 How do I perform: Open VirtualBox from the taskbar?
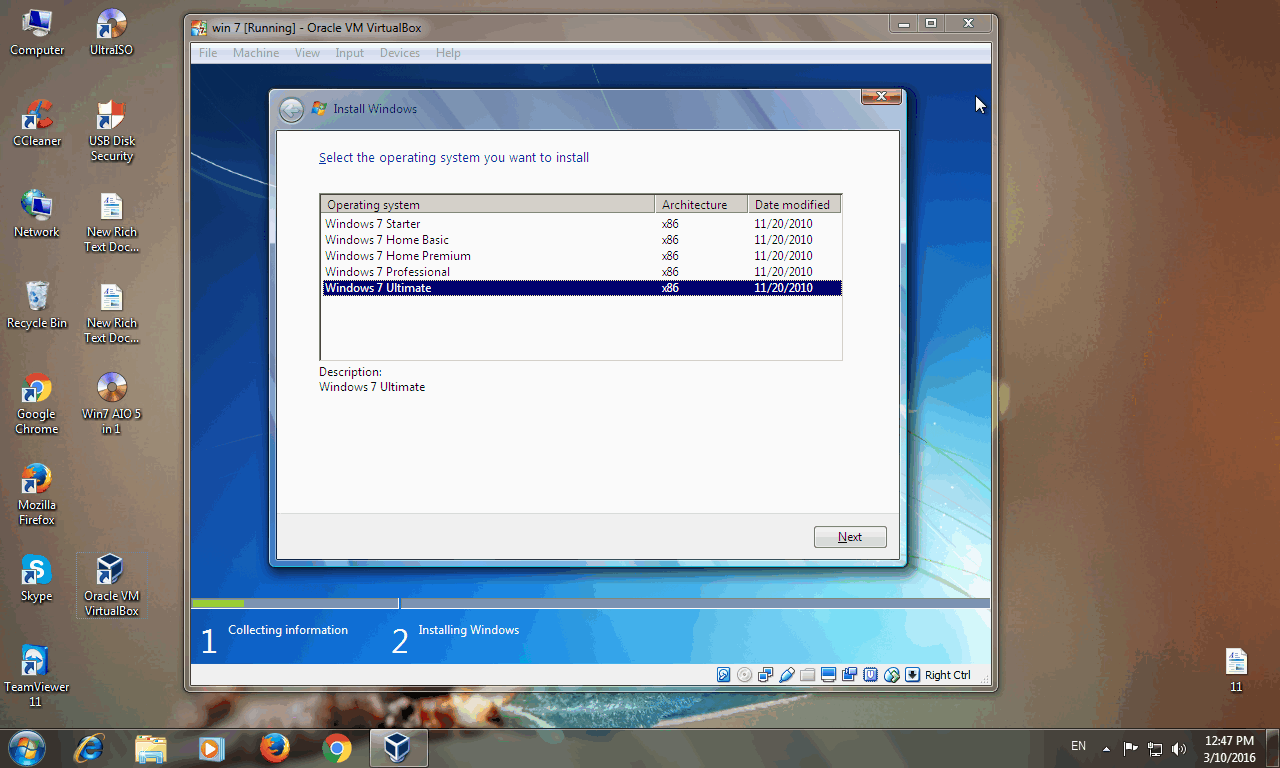coord(399,748)
